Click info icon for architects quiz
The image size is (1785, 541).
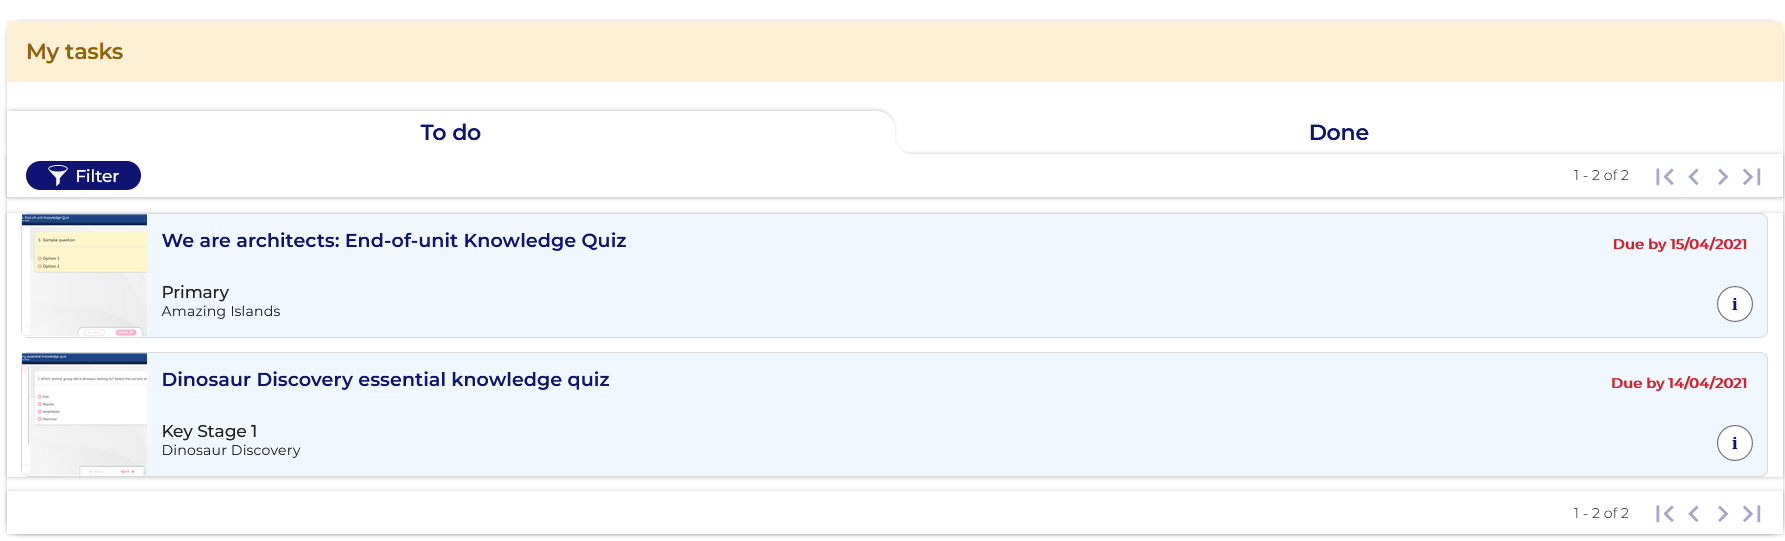click(x=1734, y=304)
